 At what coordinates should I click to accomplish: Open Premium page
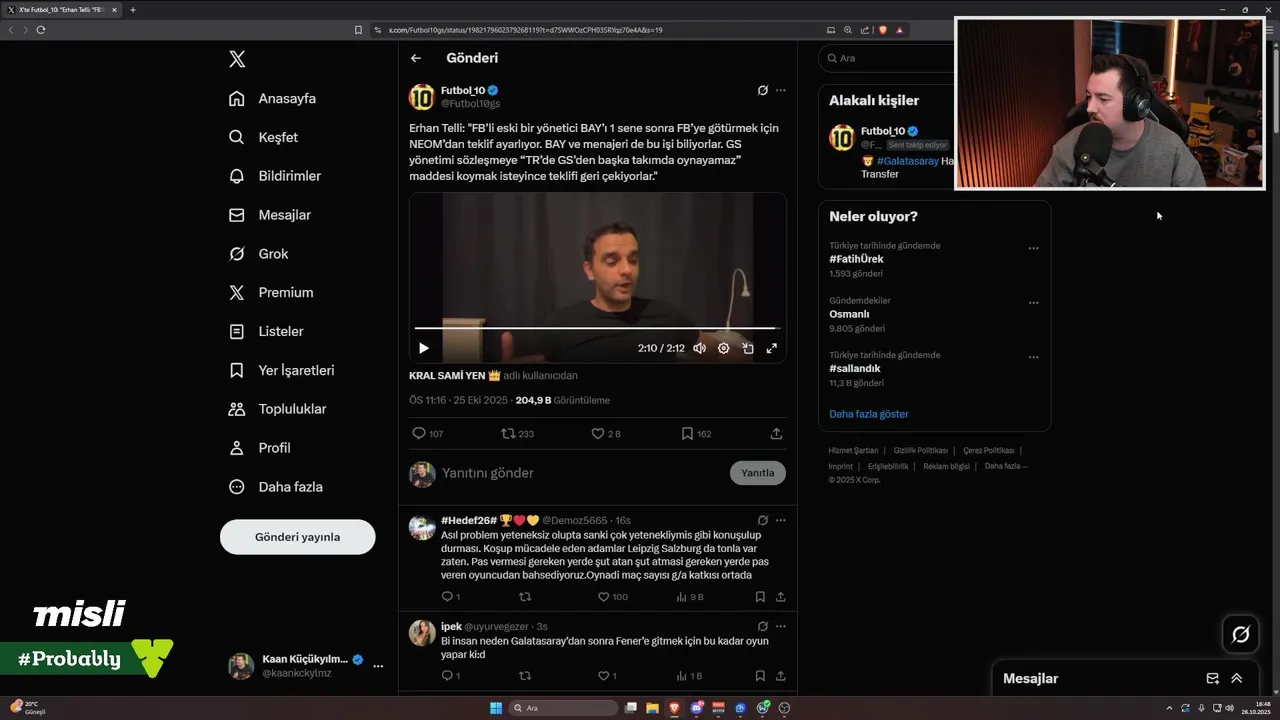point(270,292)
